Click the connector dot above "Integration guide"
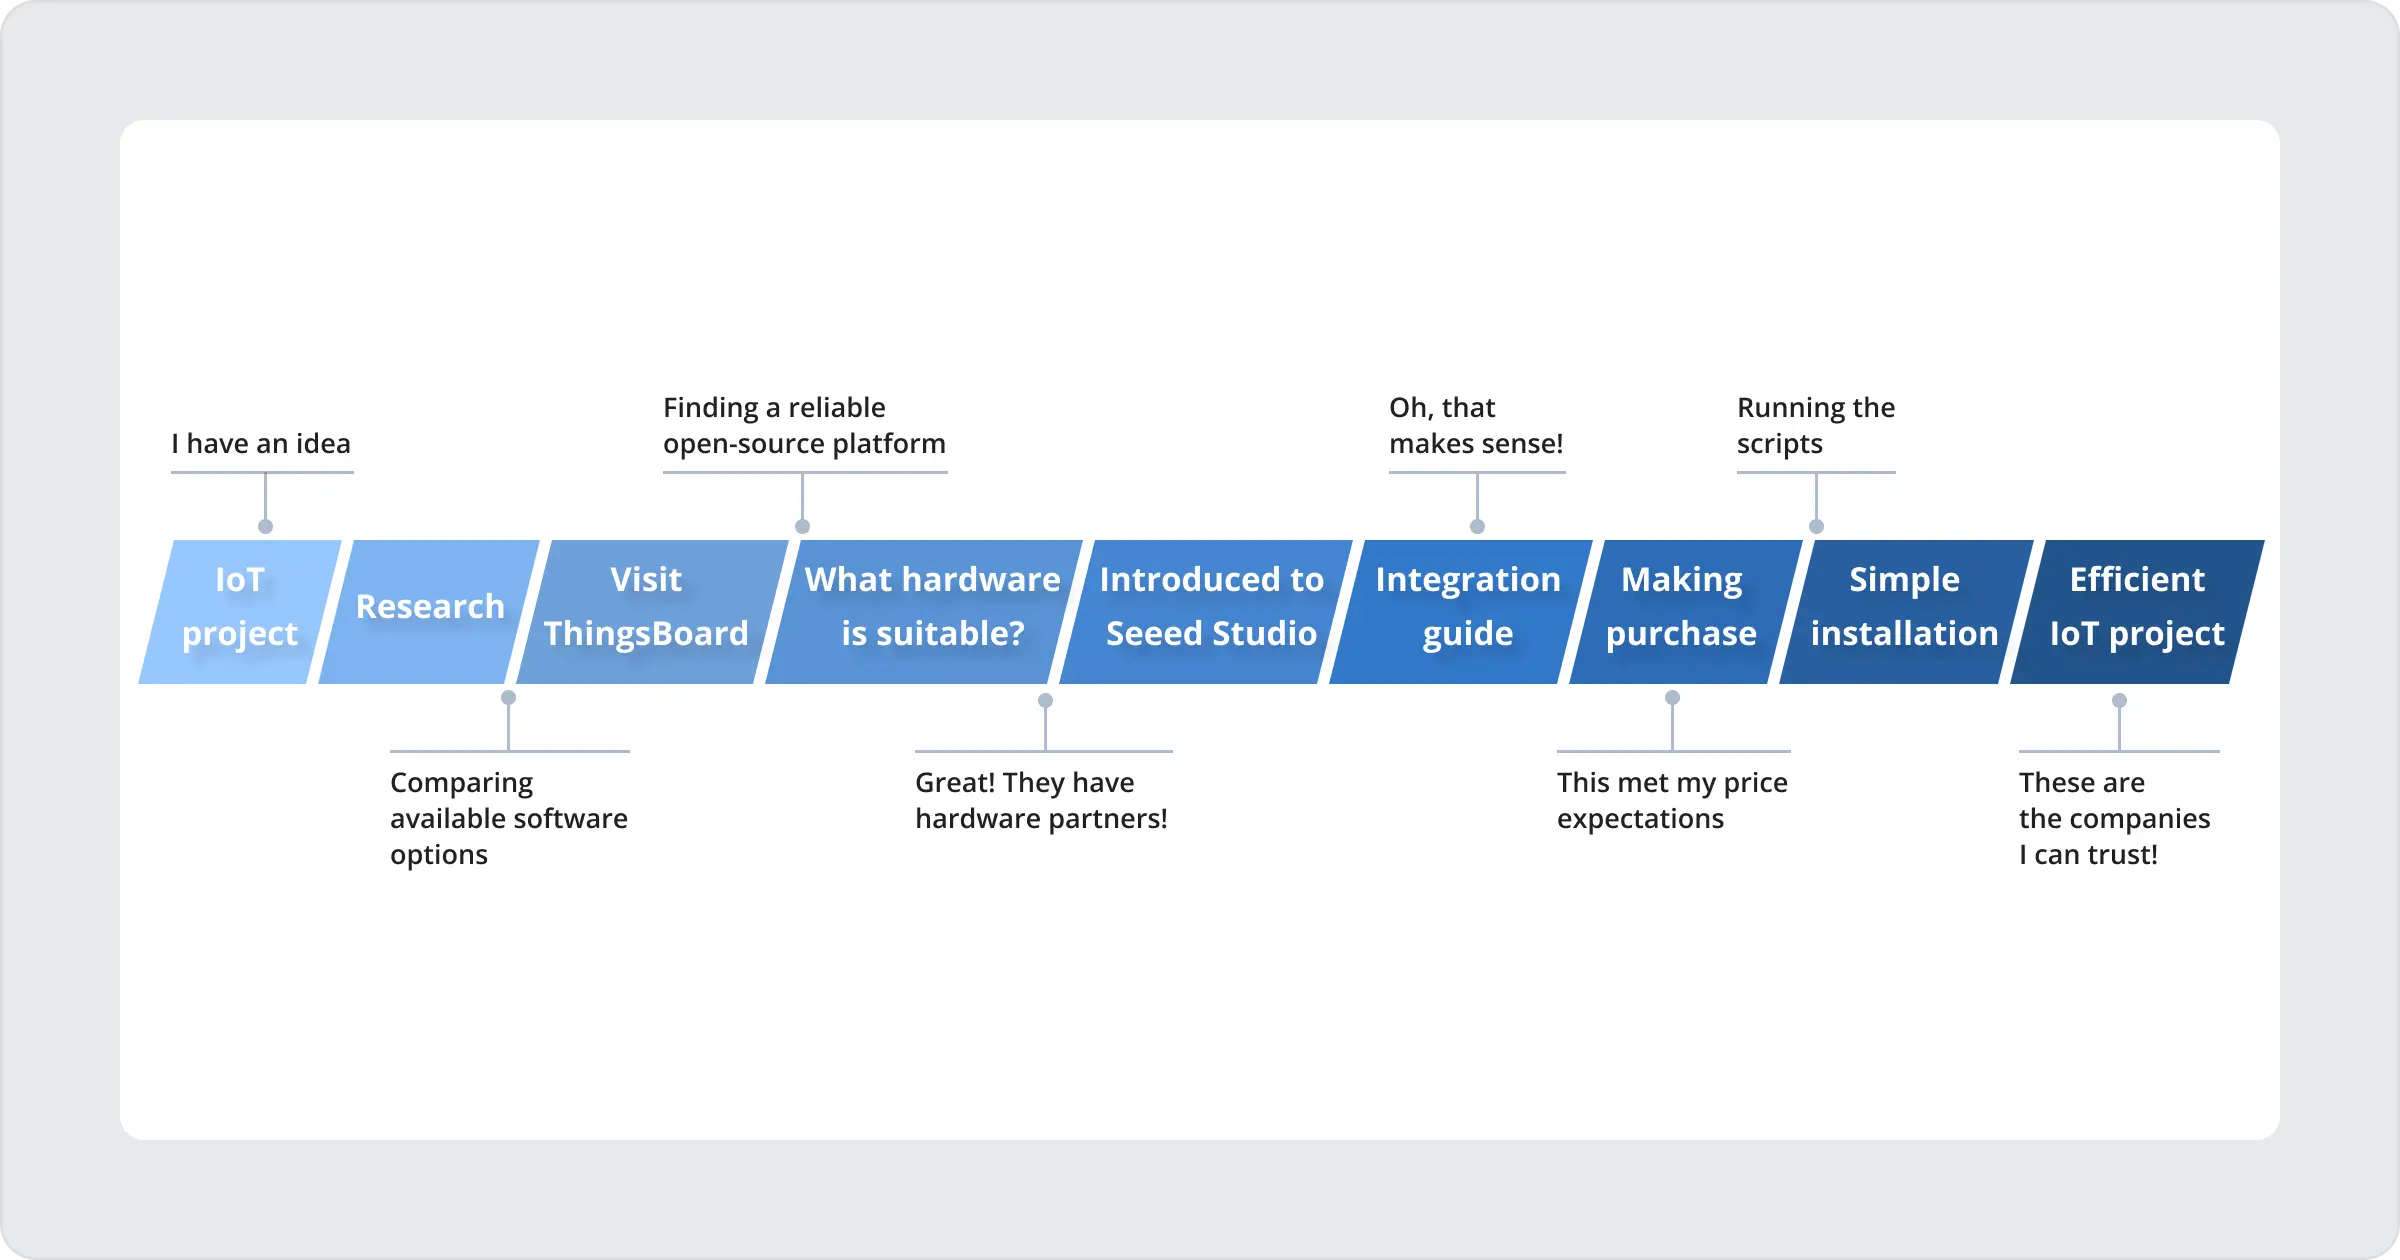This screenshot has height=1260, width=2400. (x=1477, y=526)
